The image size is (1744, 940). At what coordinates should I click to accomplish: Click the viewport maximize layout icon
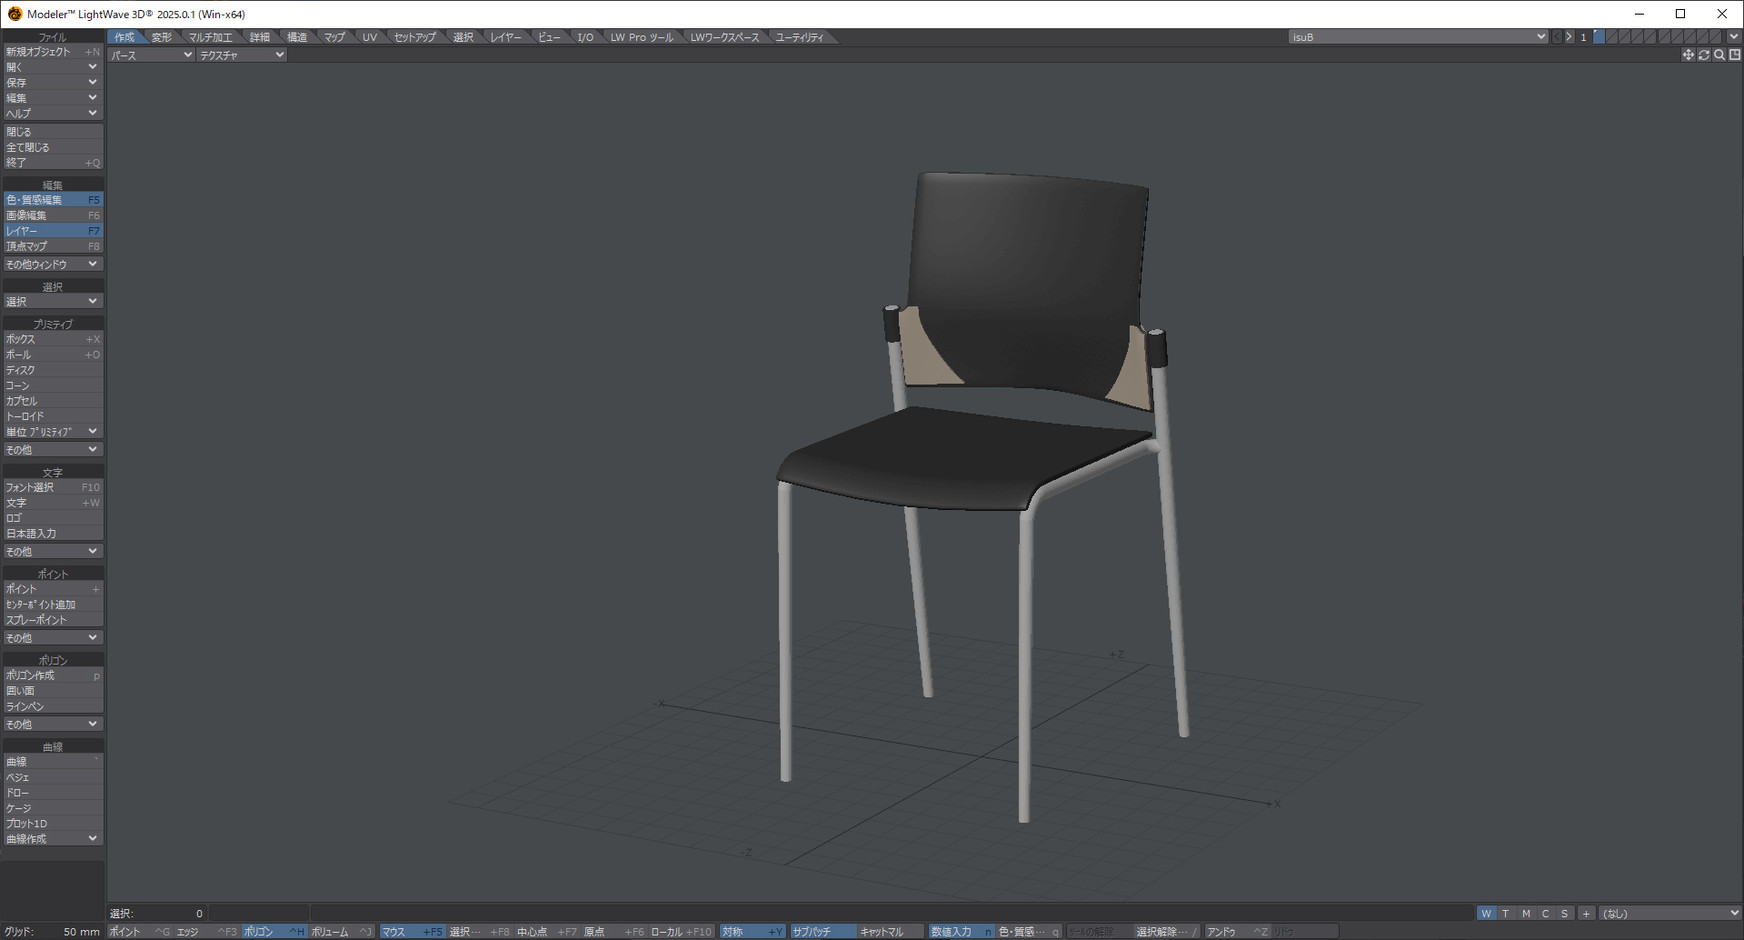click(x=1735, y=55)
